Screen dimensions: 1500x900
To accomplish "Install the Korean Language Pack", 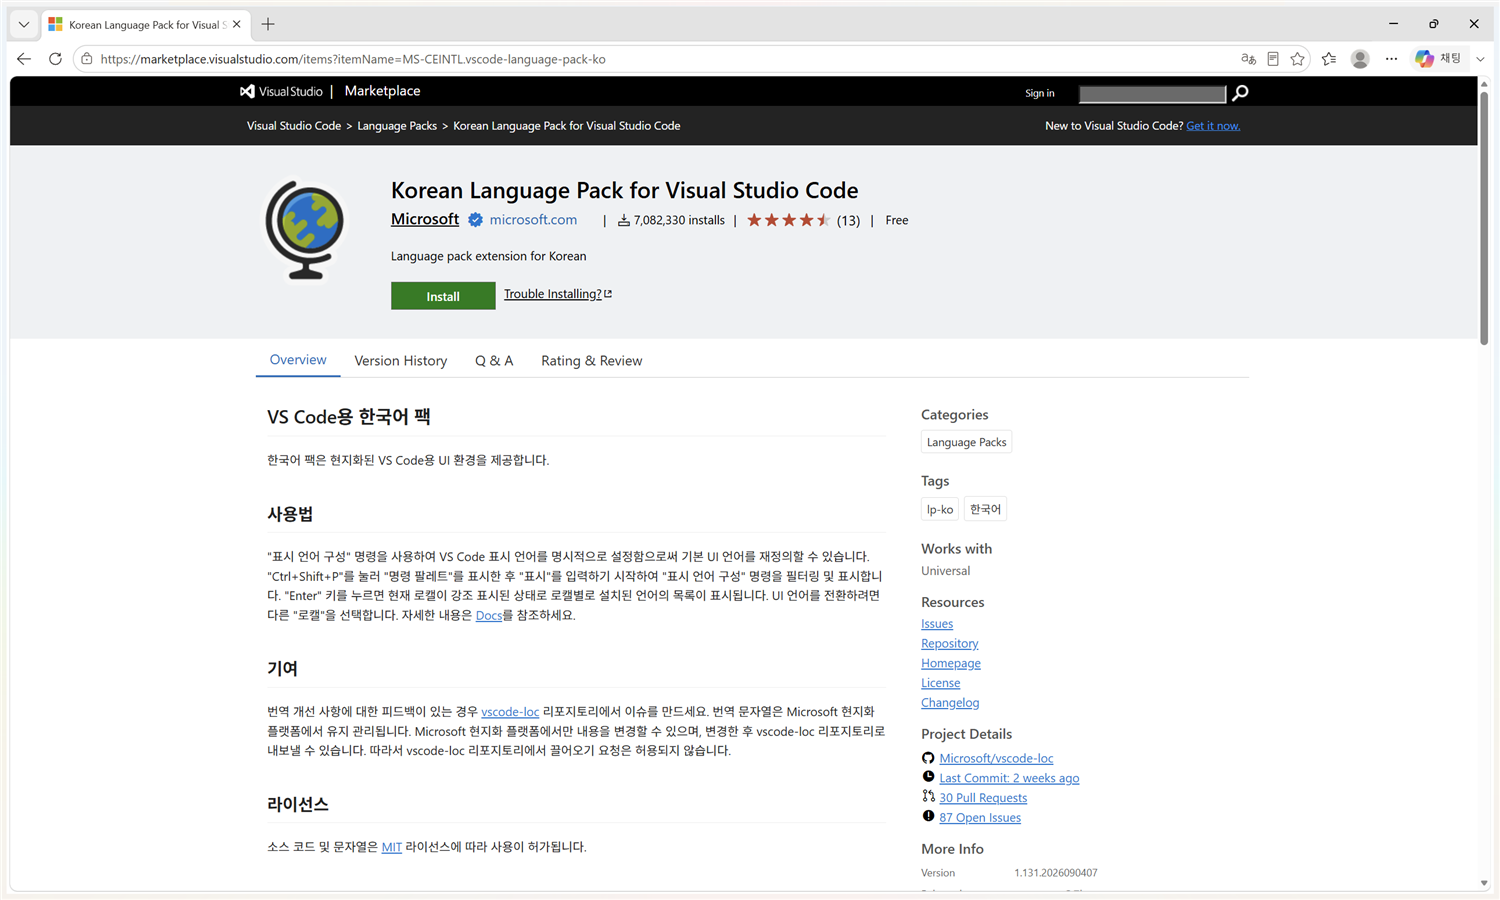I will point(443,296).
